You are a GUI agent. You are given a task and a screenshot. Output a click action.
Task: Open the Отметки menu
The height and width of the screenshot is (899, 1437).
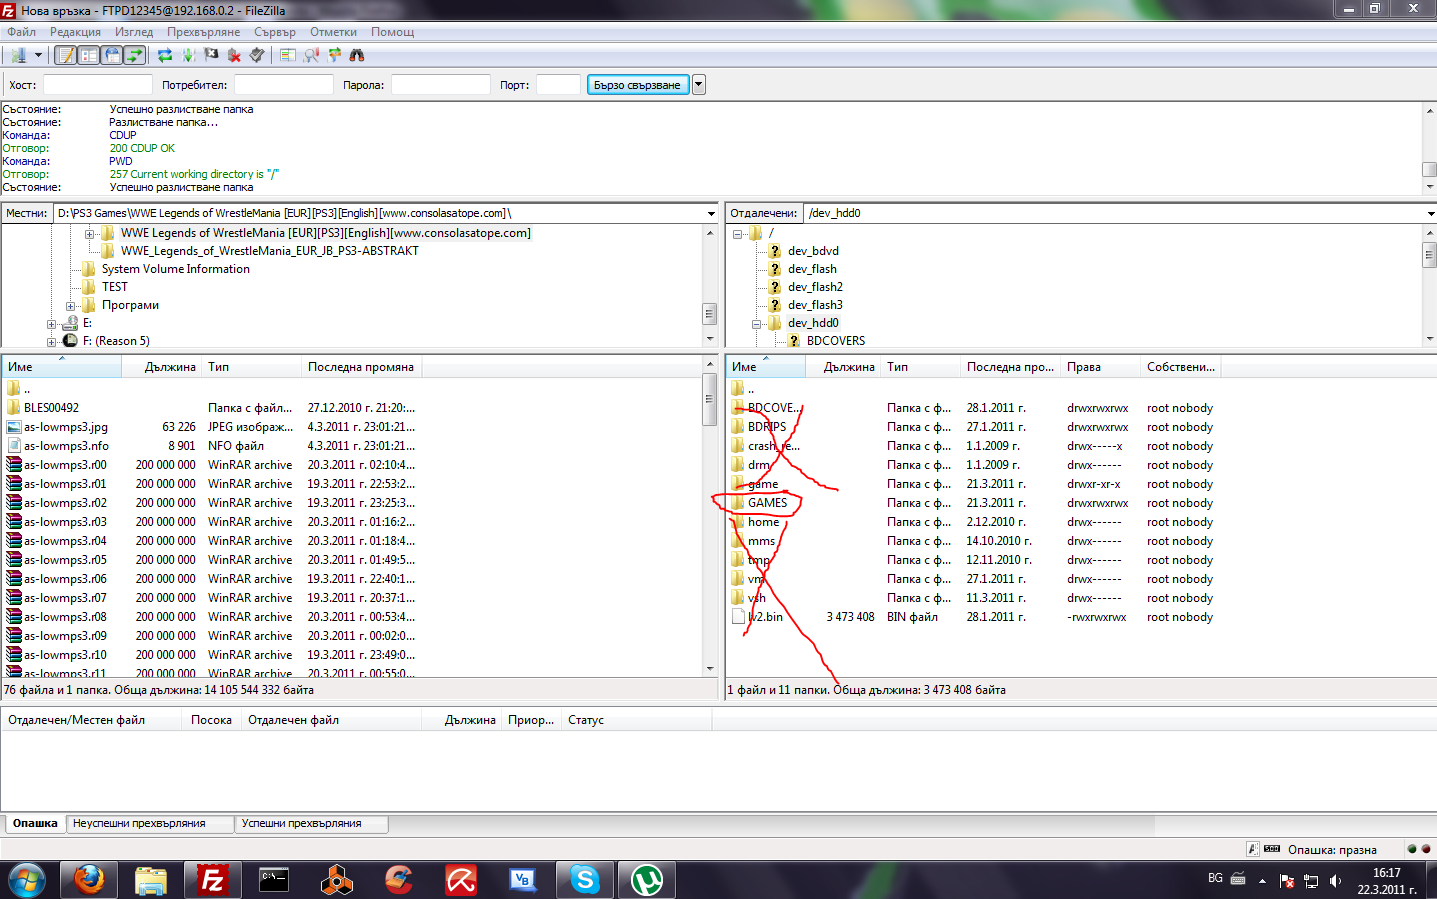point(333,32)
